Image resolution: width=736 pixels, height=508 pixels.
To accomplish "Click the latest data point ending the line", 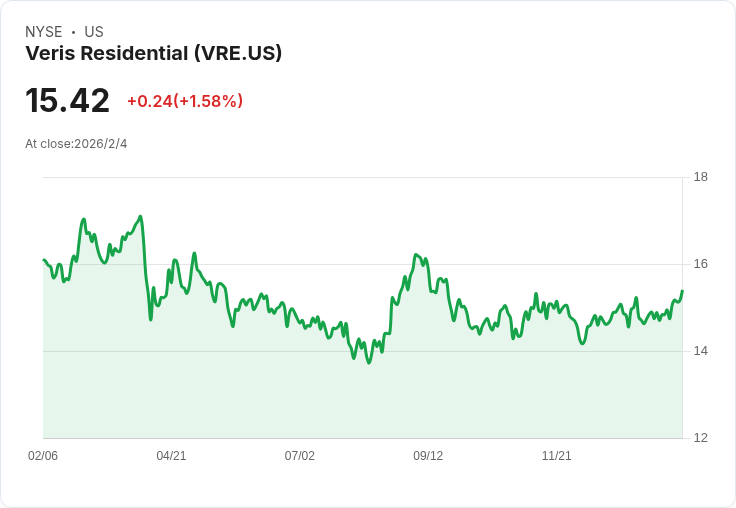I will [x=682, y=291].
